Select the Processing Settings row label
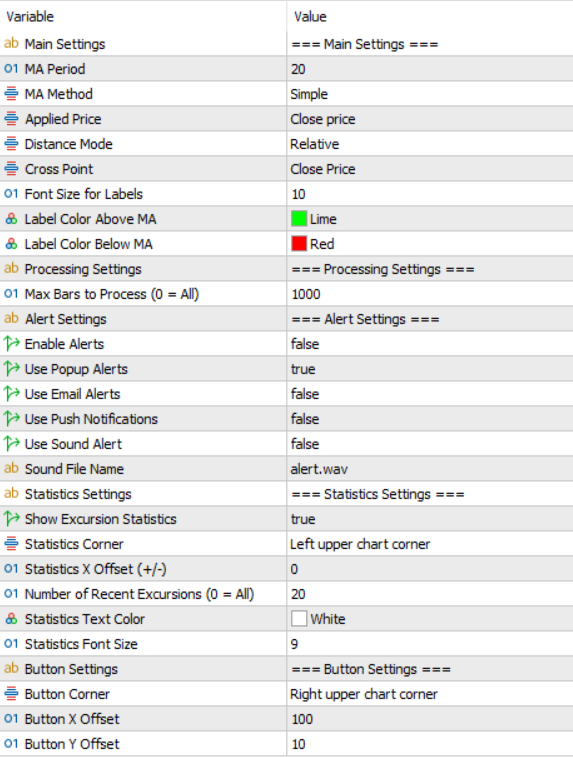The image size is (573, 757). click(x=83, y=269)
